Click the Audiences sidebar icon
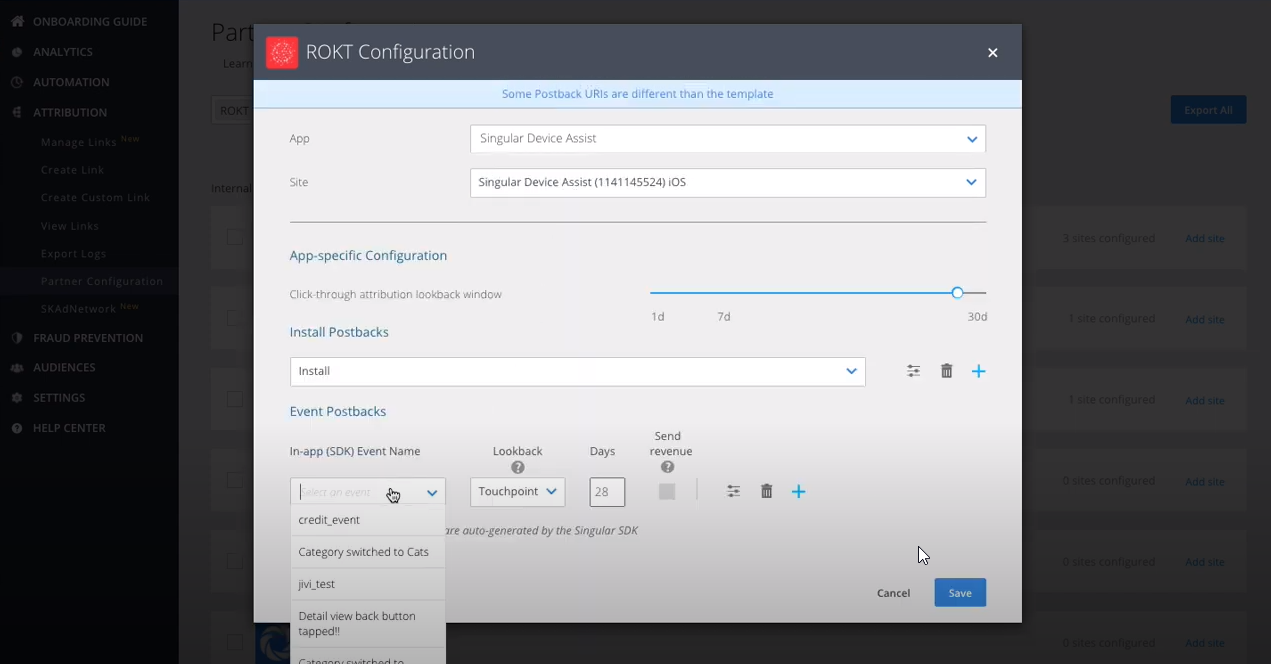The image size is (1271, 664). tap(17, 367)
